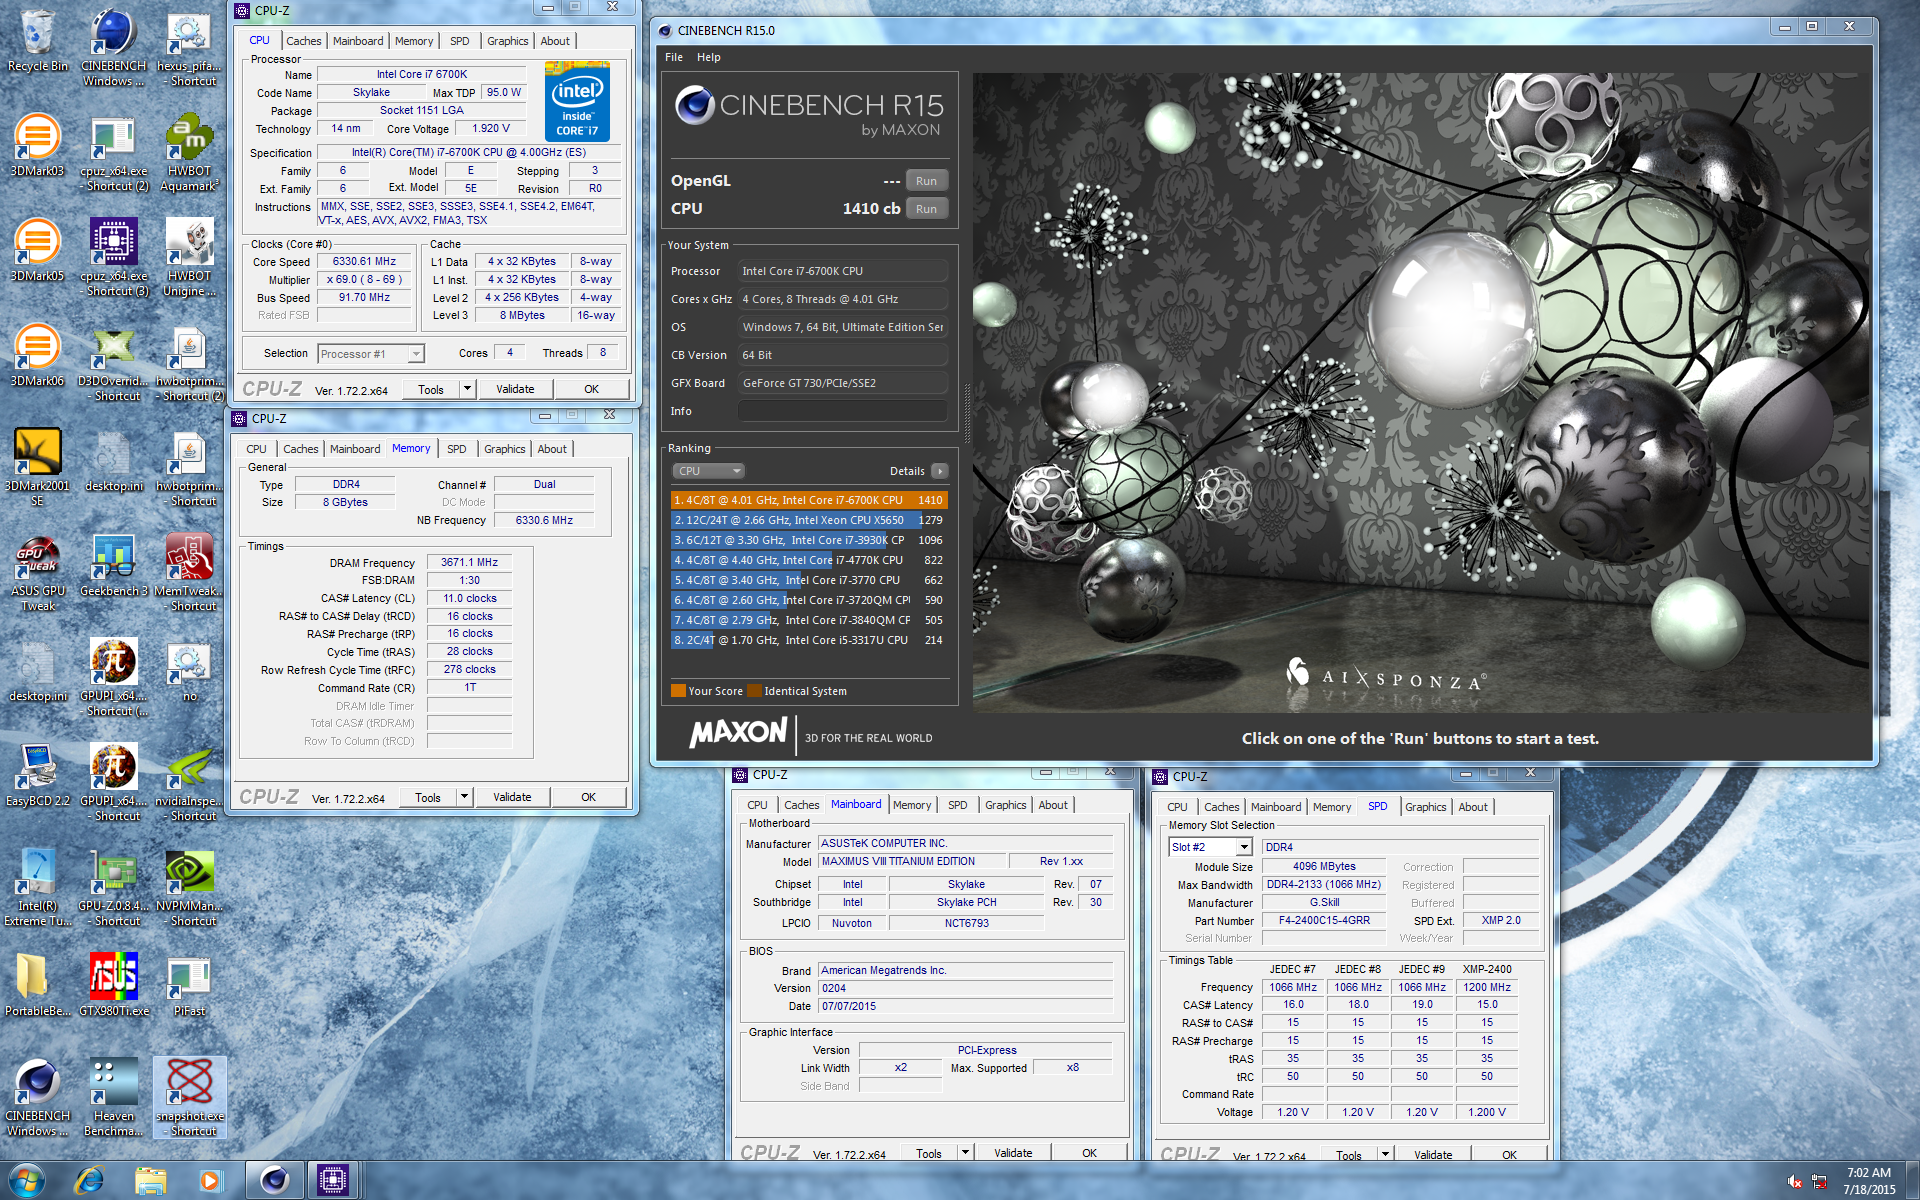
Task: Open the HWBOT Unigine desktop shortcut
Action: (190, 257)
